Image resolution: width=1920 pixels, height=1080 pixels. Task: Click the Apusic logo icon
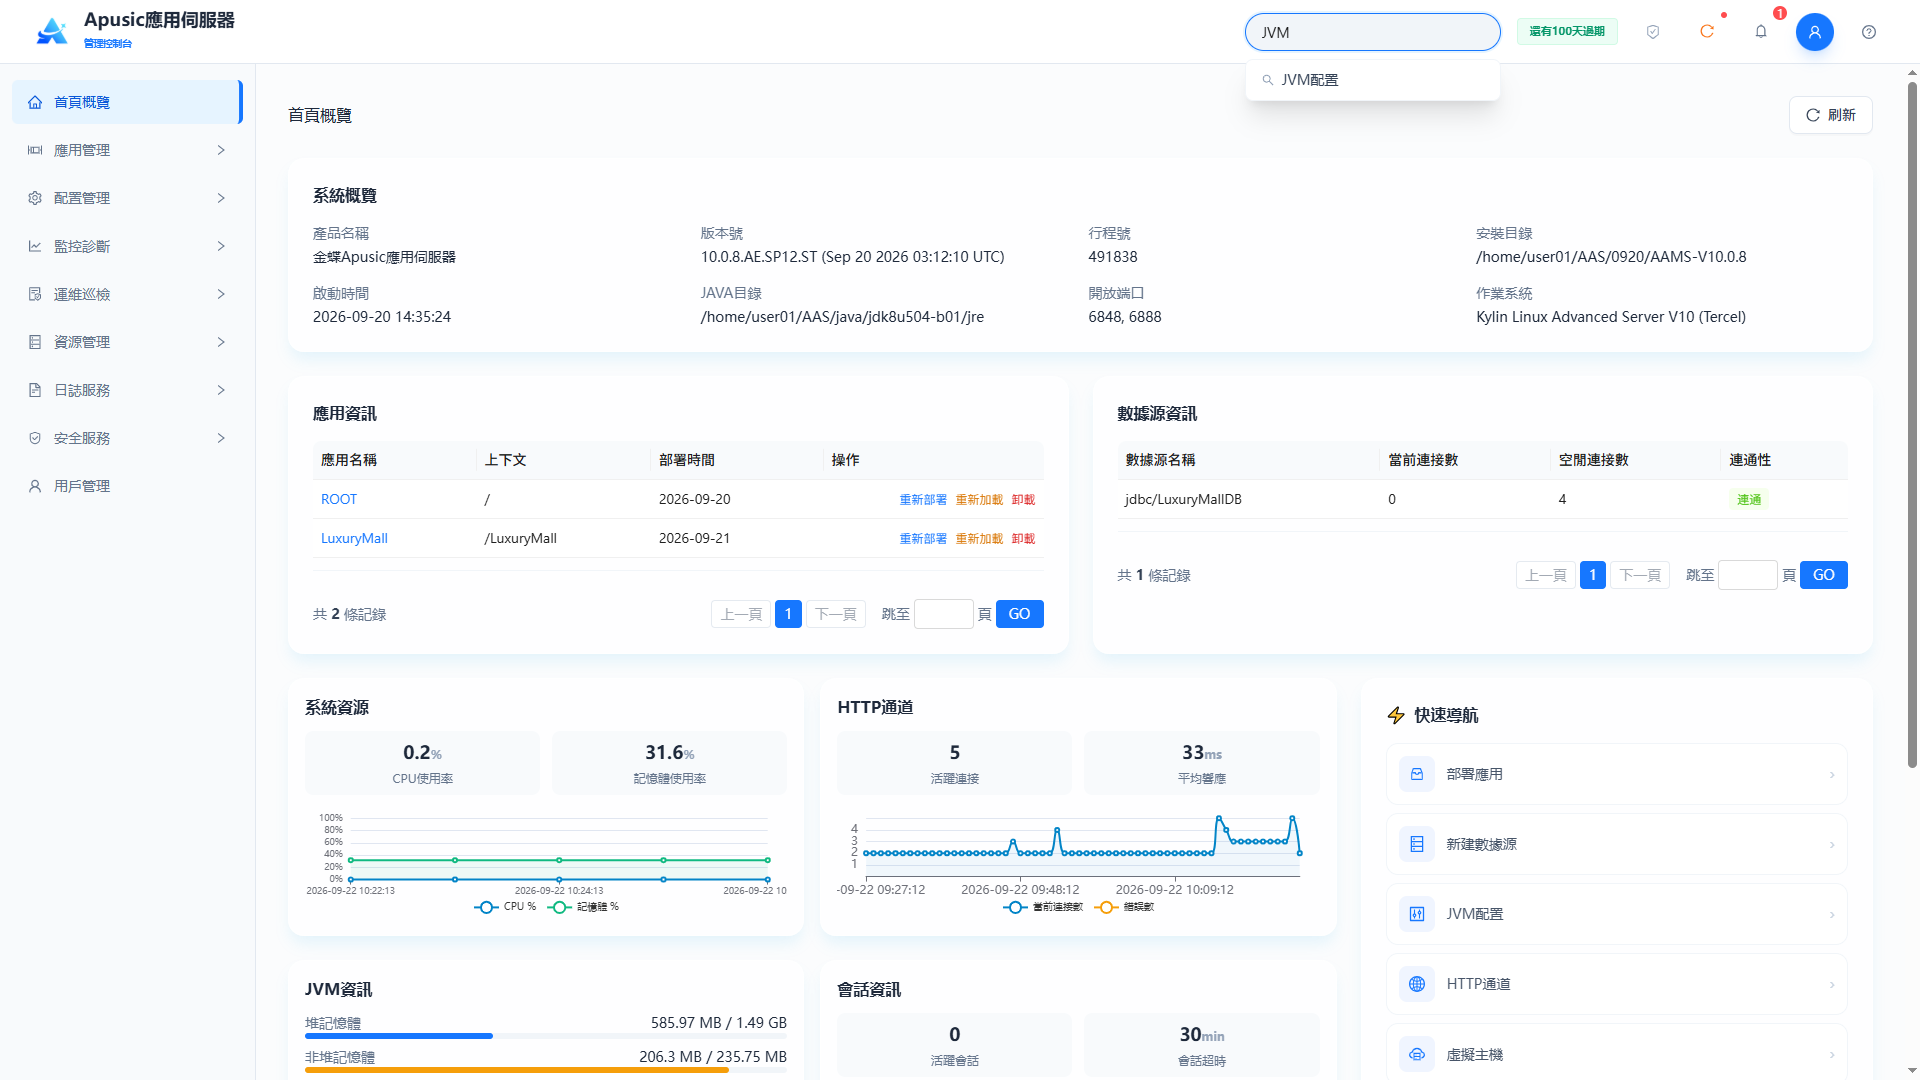click(x=52, y=31)
